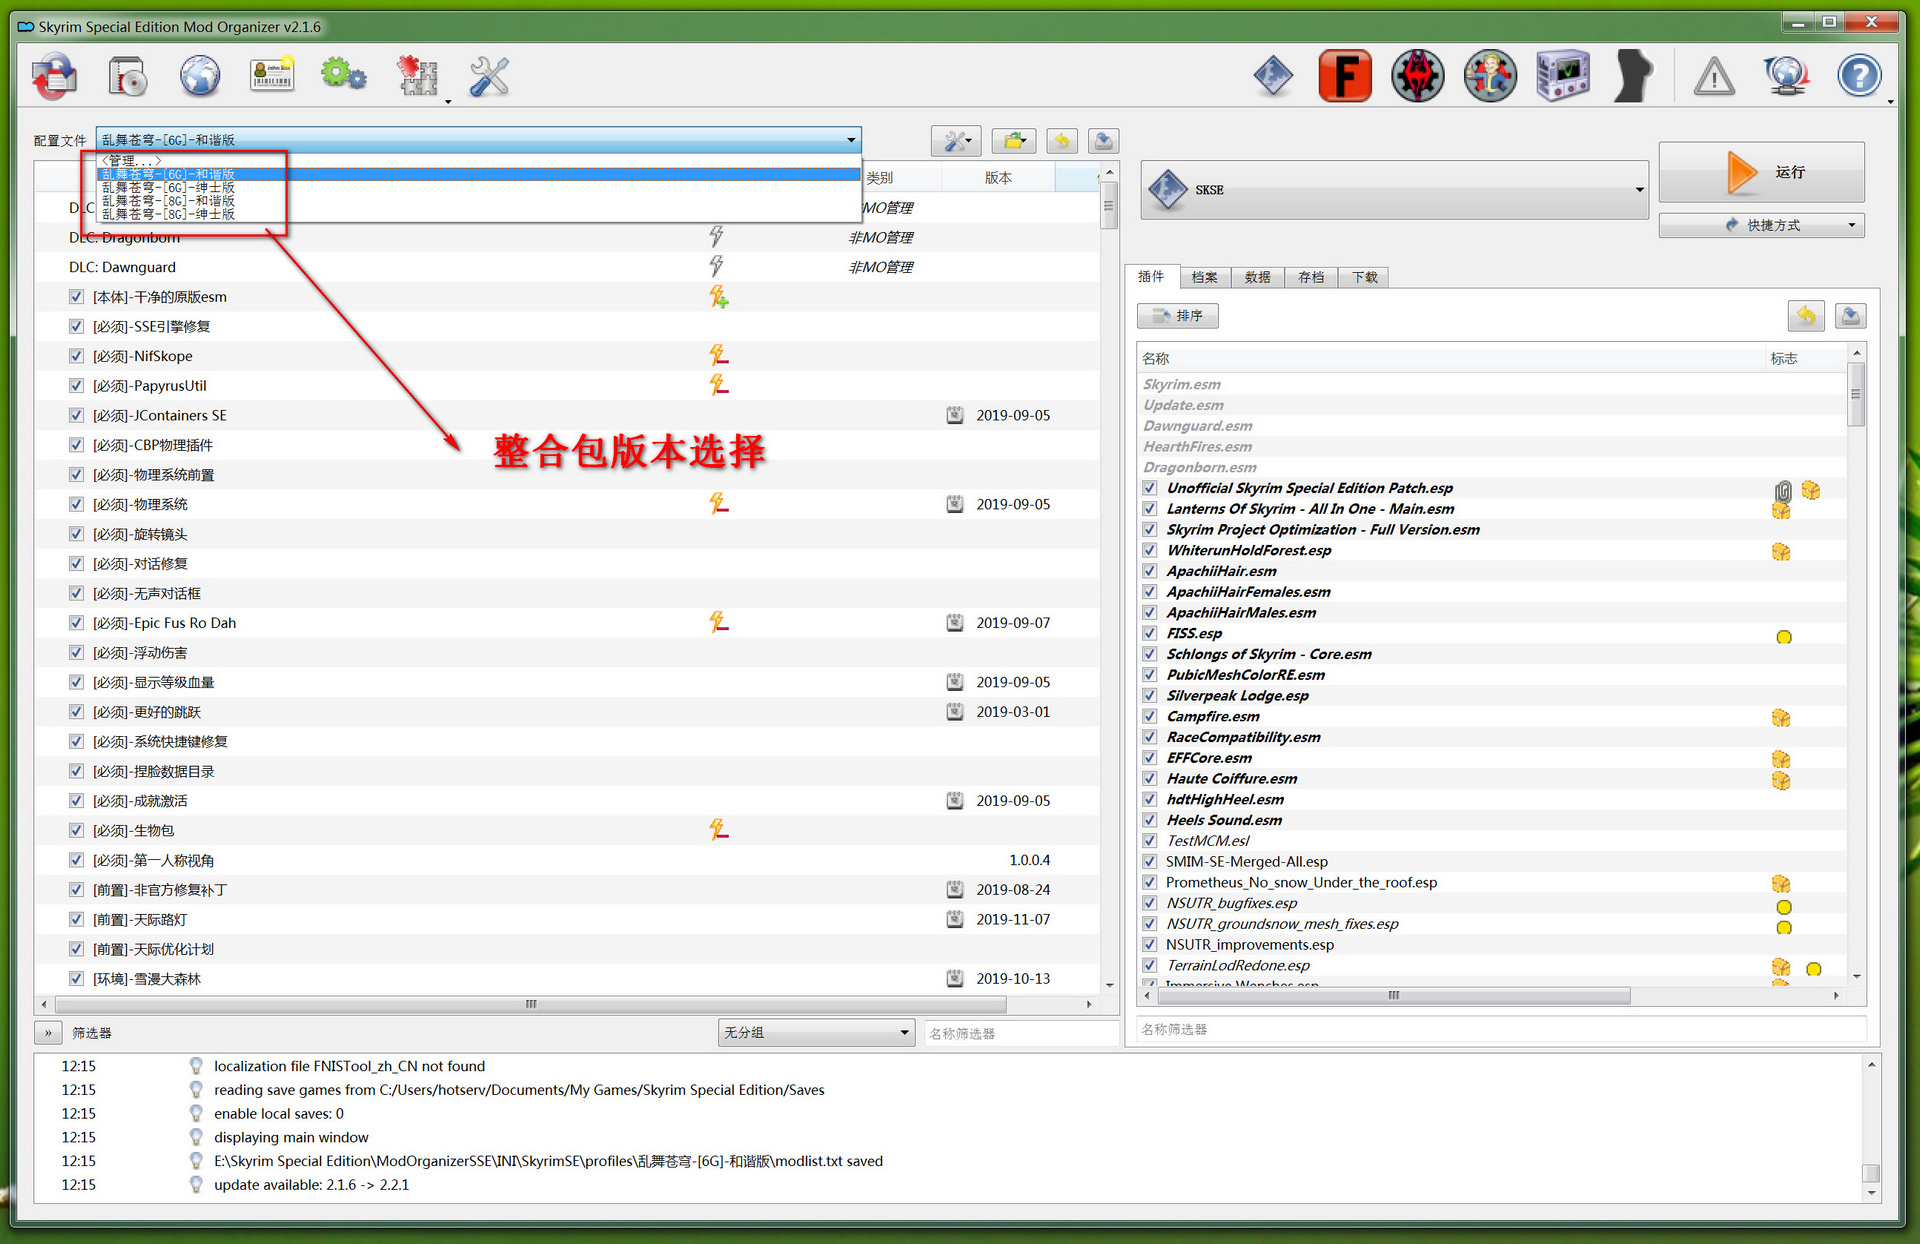The width and height of the screenshot is (1920, 1244).
Task: Switch to the 下载 tab
Action: tap(1364, 277)
